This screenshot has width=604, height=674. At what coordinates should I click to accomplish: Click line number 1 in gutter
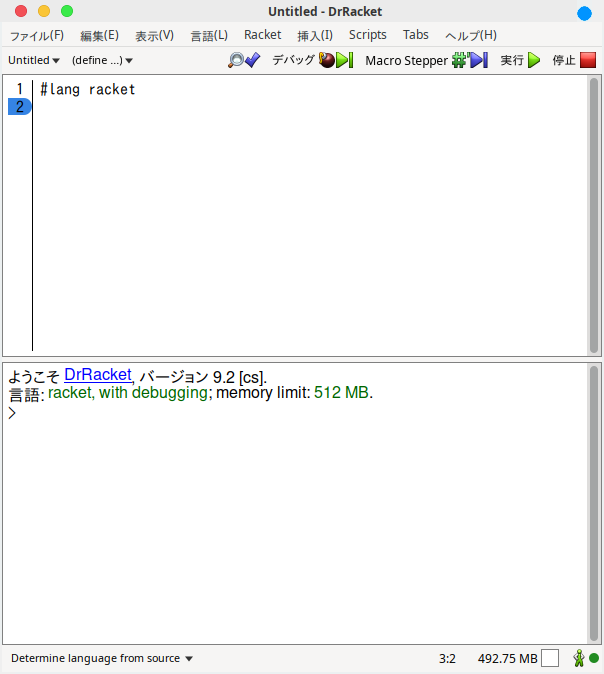click(20, 89)
